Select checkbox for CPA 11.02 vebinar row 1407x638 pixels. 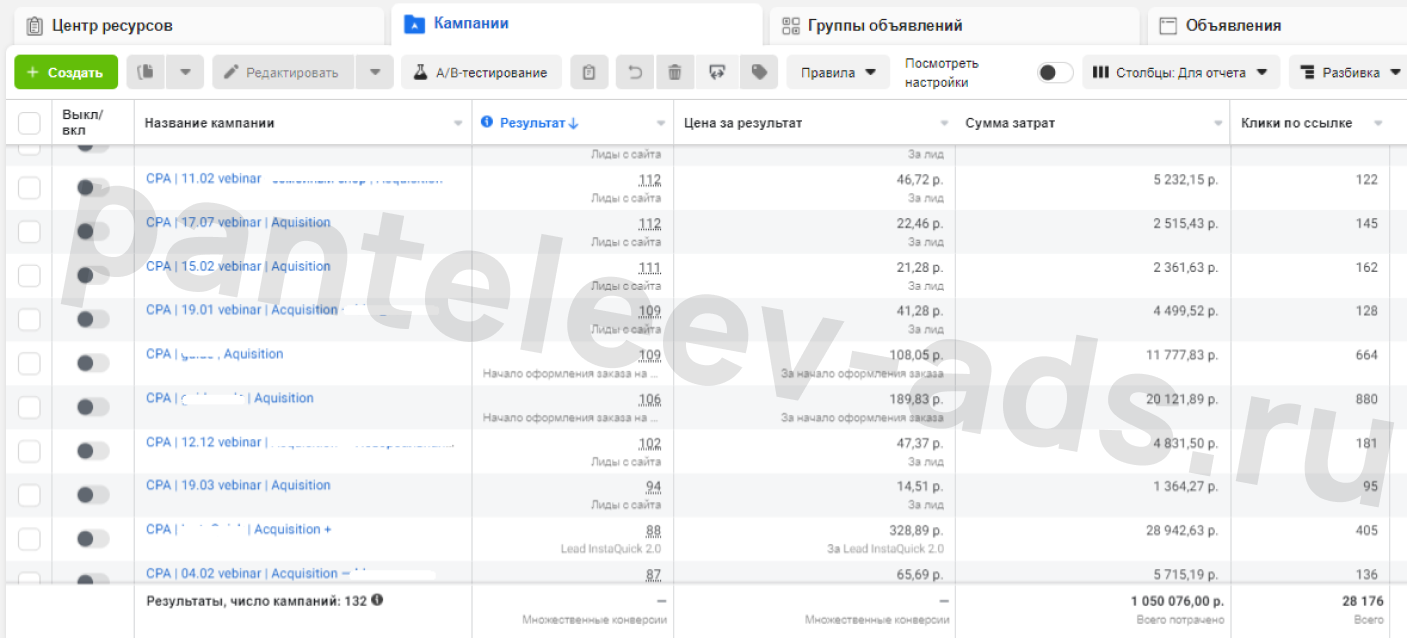(x=29, y=188)
